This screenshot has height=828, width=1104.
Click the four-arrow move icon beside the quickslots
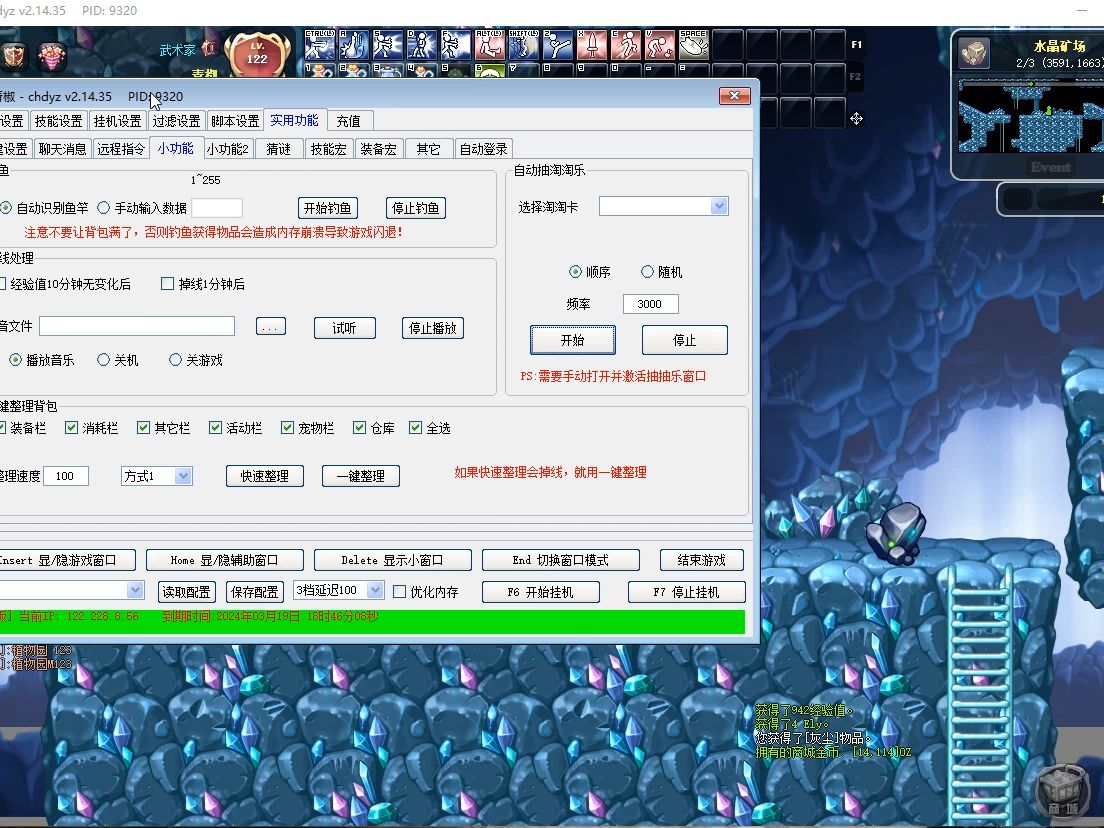(x=856, y=118)
